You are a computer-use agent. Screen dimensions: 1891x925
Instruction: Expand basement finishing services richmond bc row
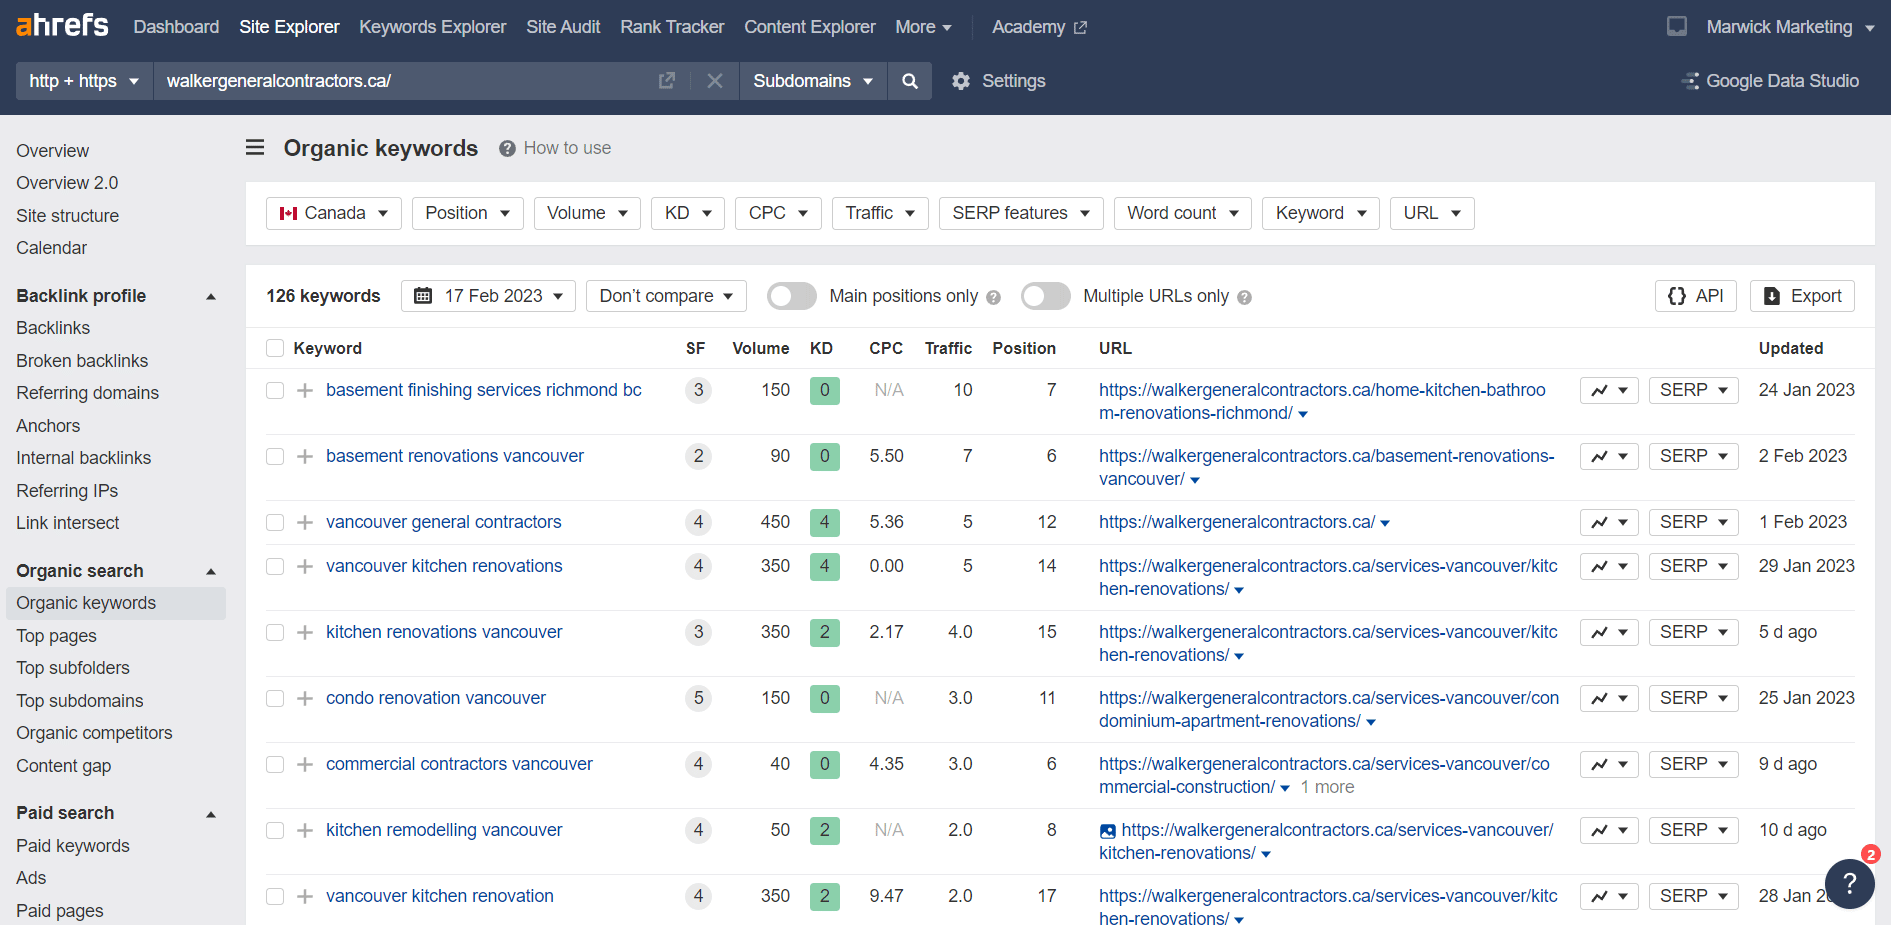(x=305, y=390)
